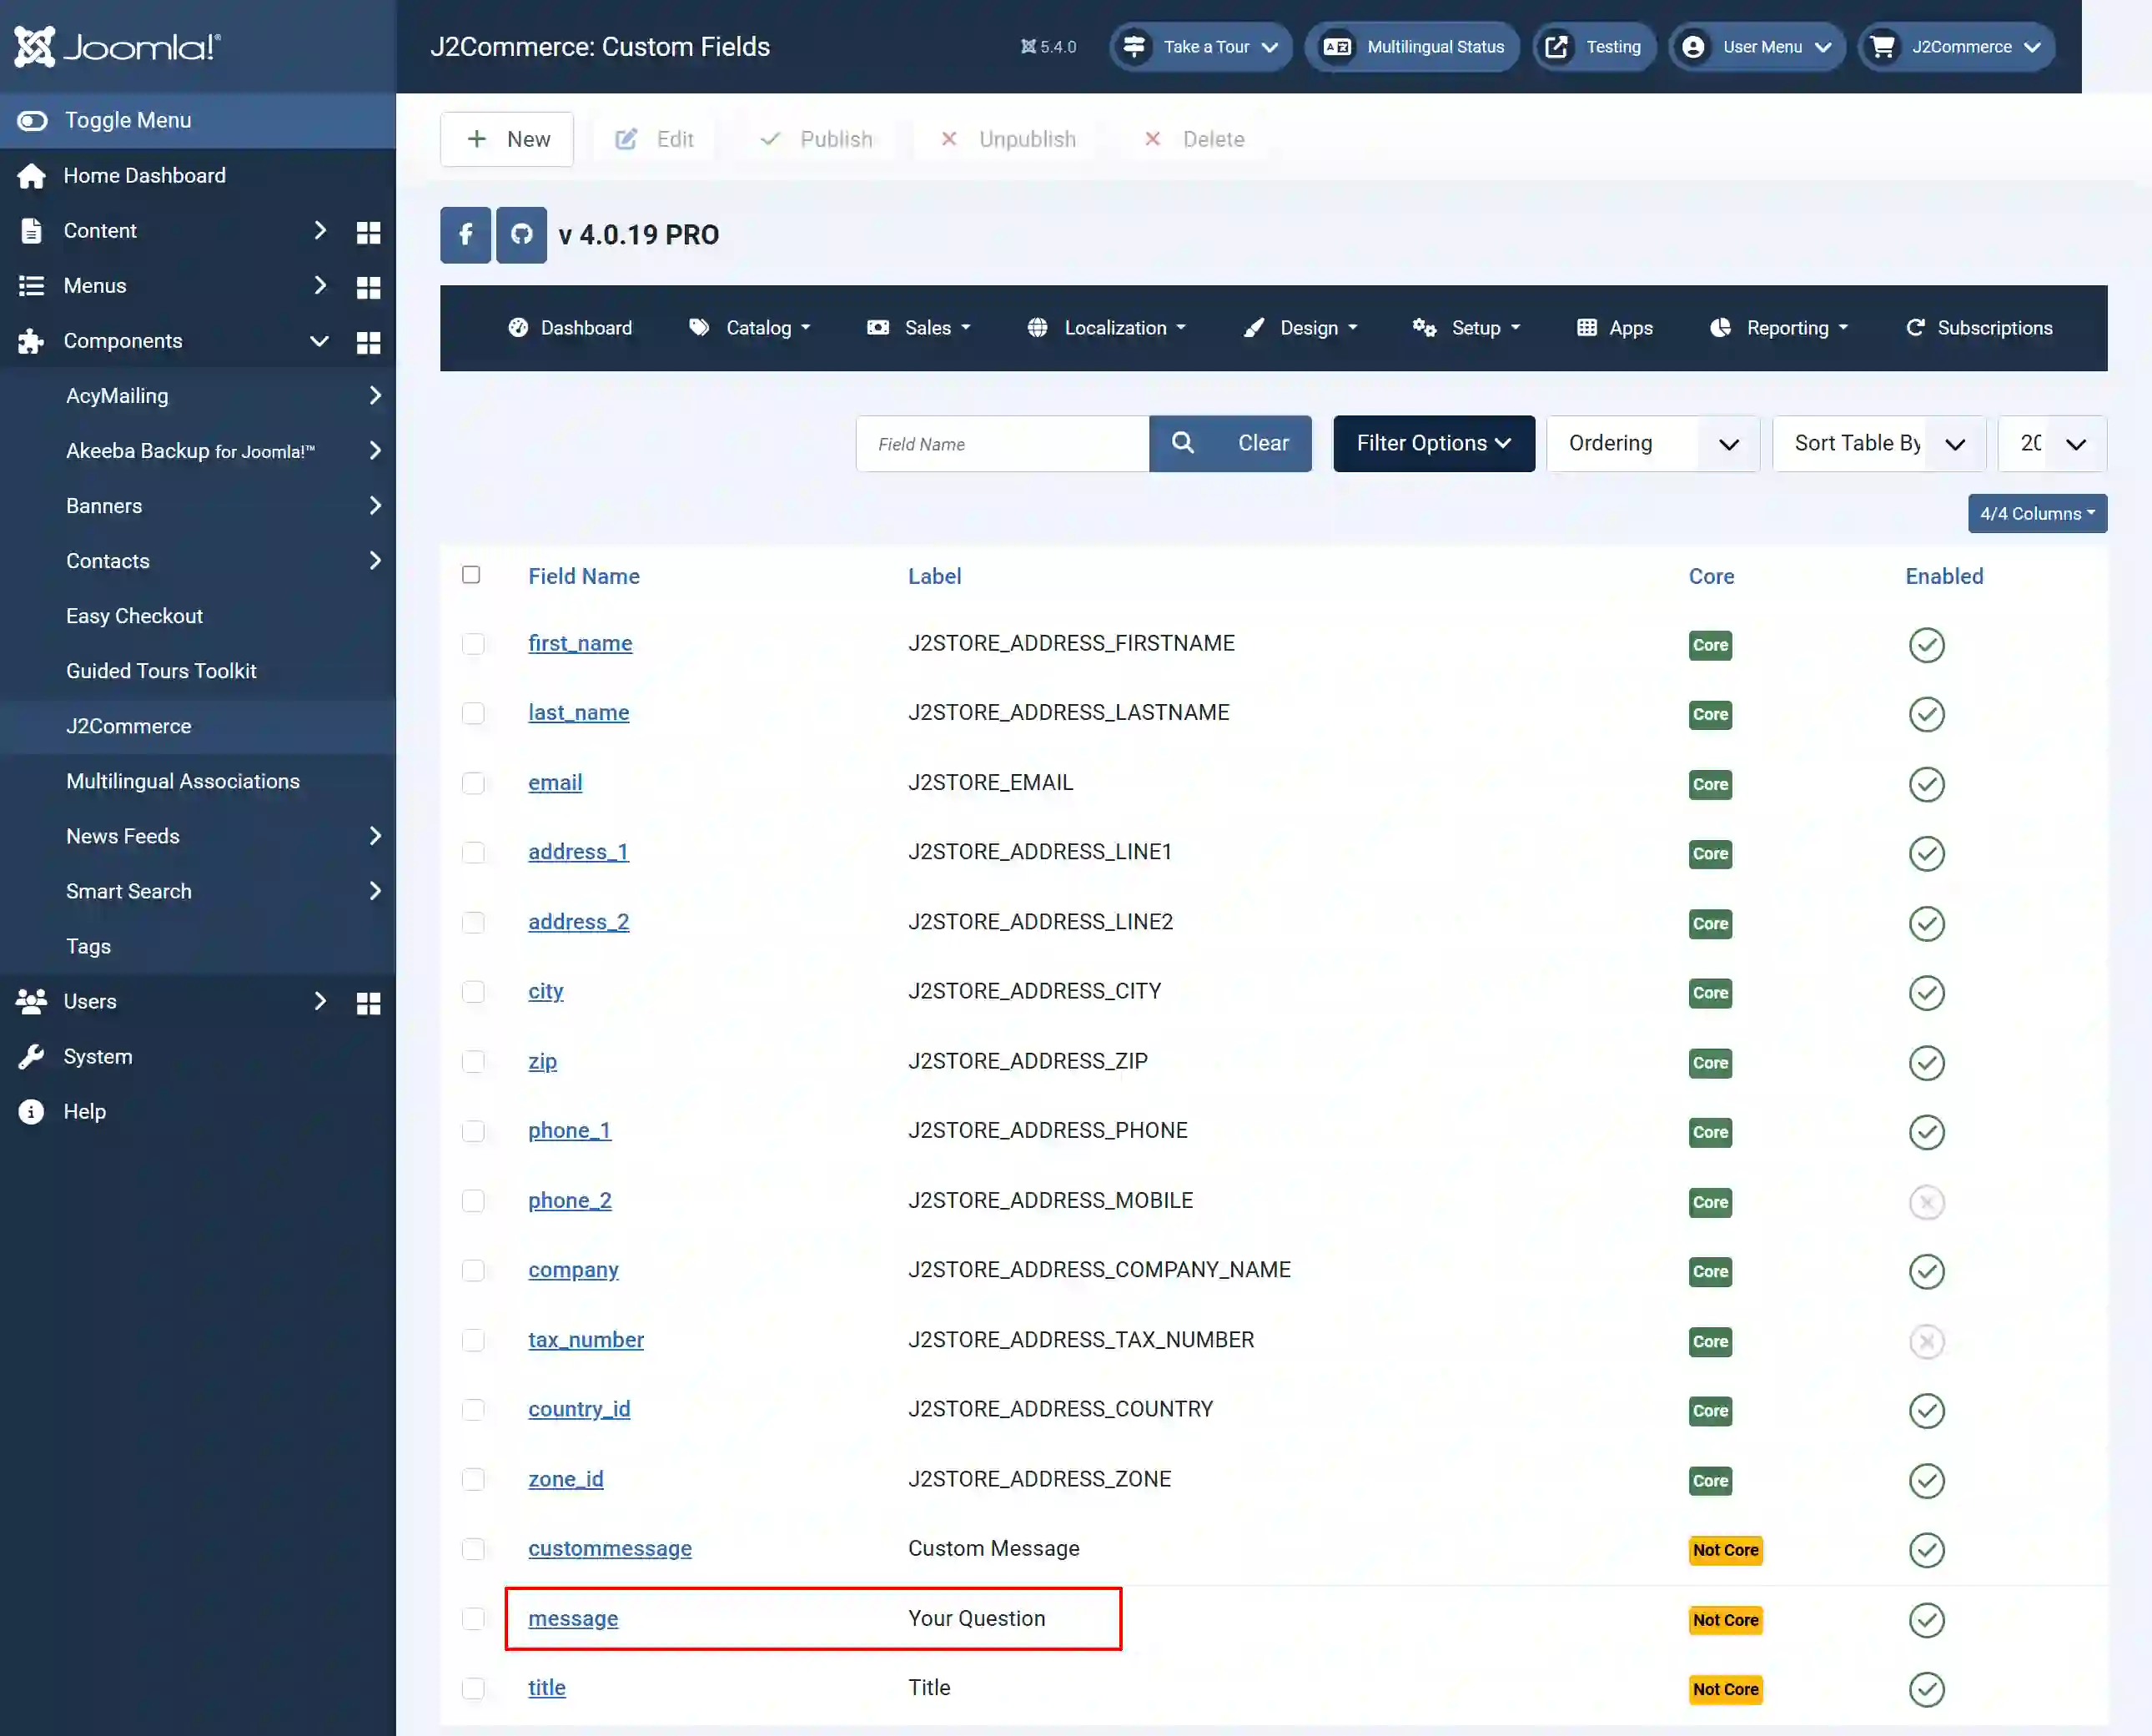Click the search magnifier icon
This screenshot has width=2152, height=1736.
click(1183, 443)
